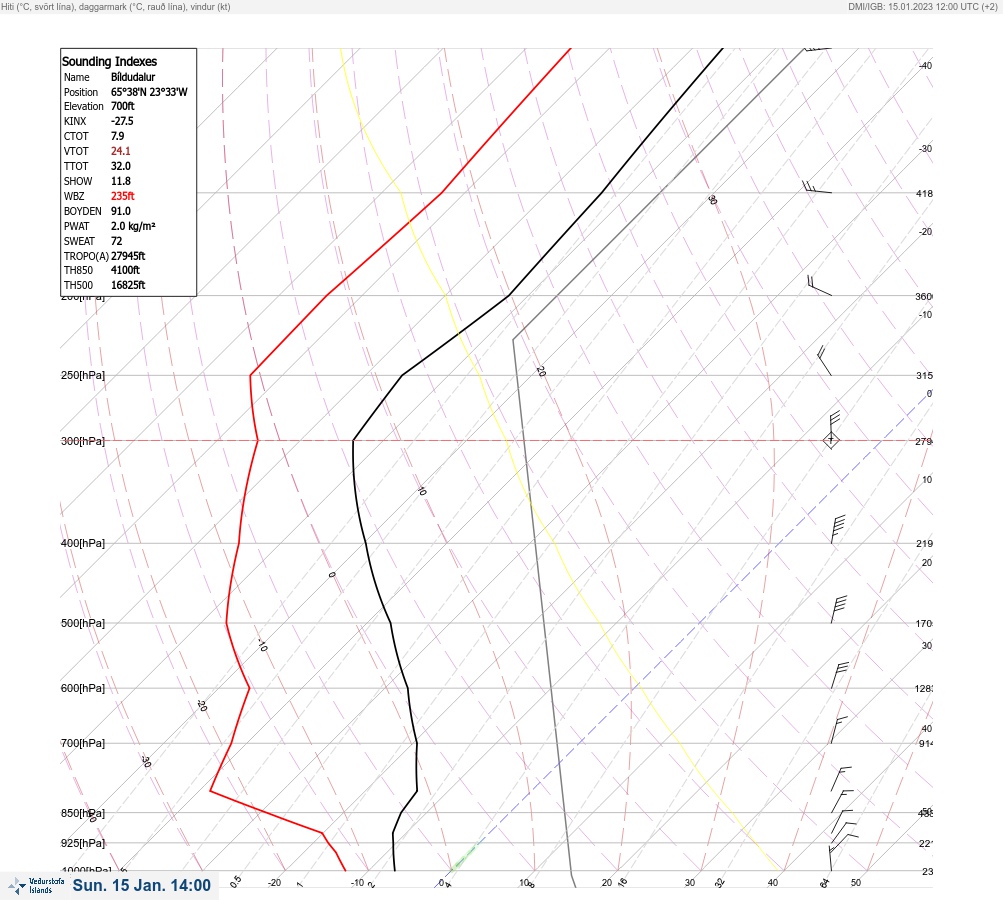1003x900 pixels.
Task: Click the station name 'Bíldudalur'
Action: 133,77
